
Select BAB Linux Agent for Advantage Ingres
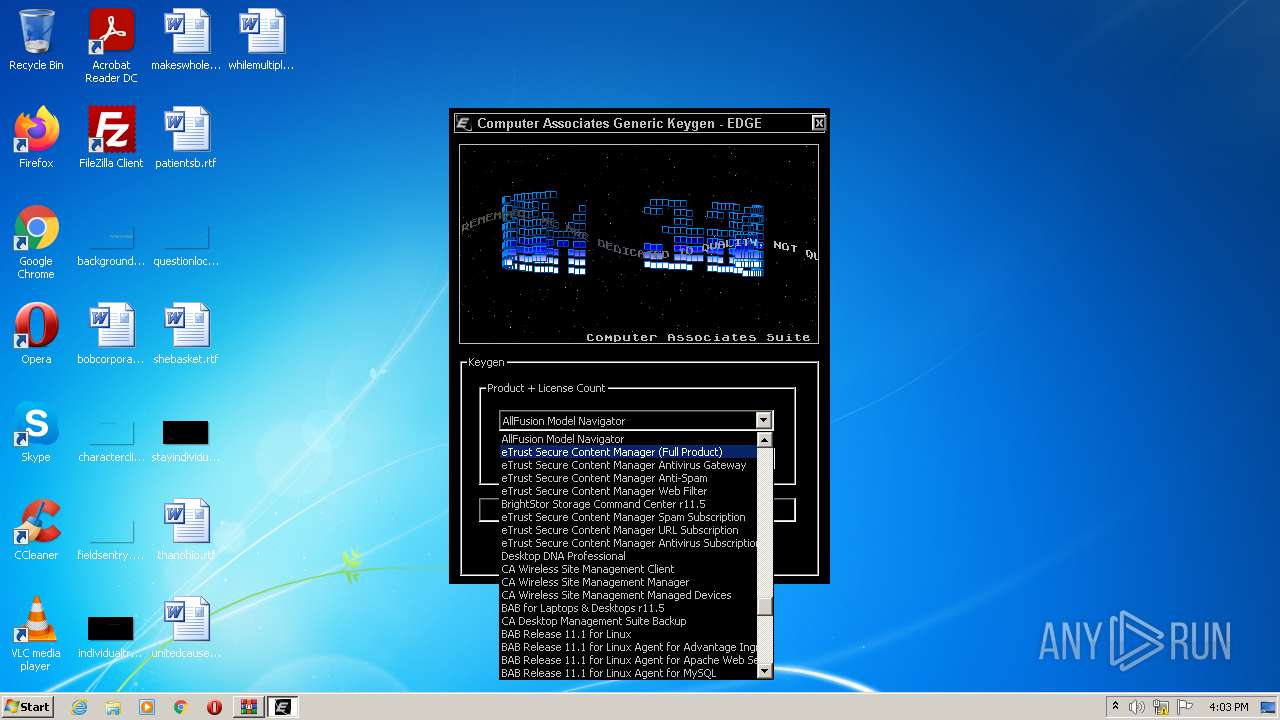[x=628, y=647]
